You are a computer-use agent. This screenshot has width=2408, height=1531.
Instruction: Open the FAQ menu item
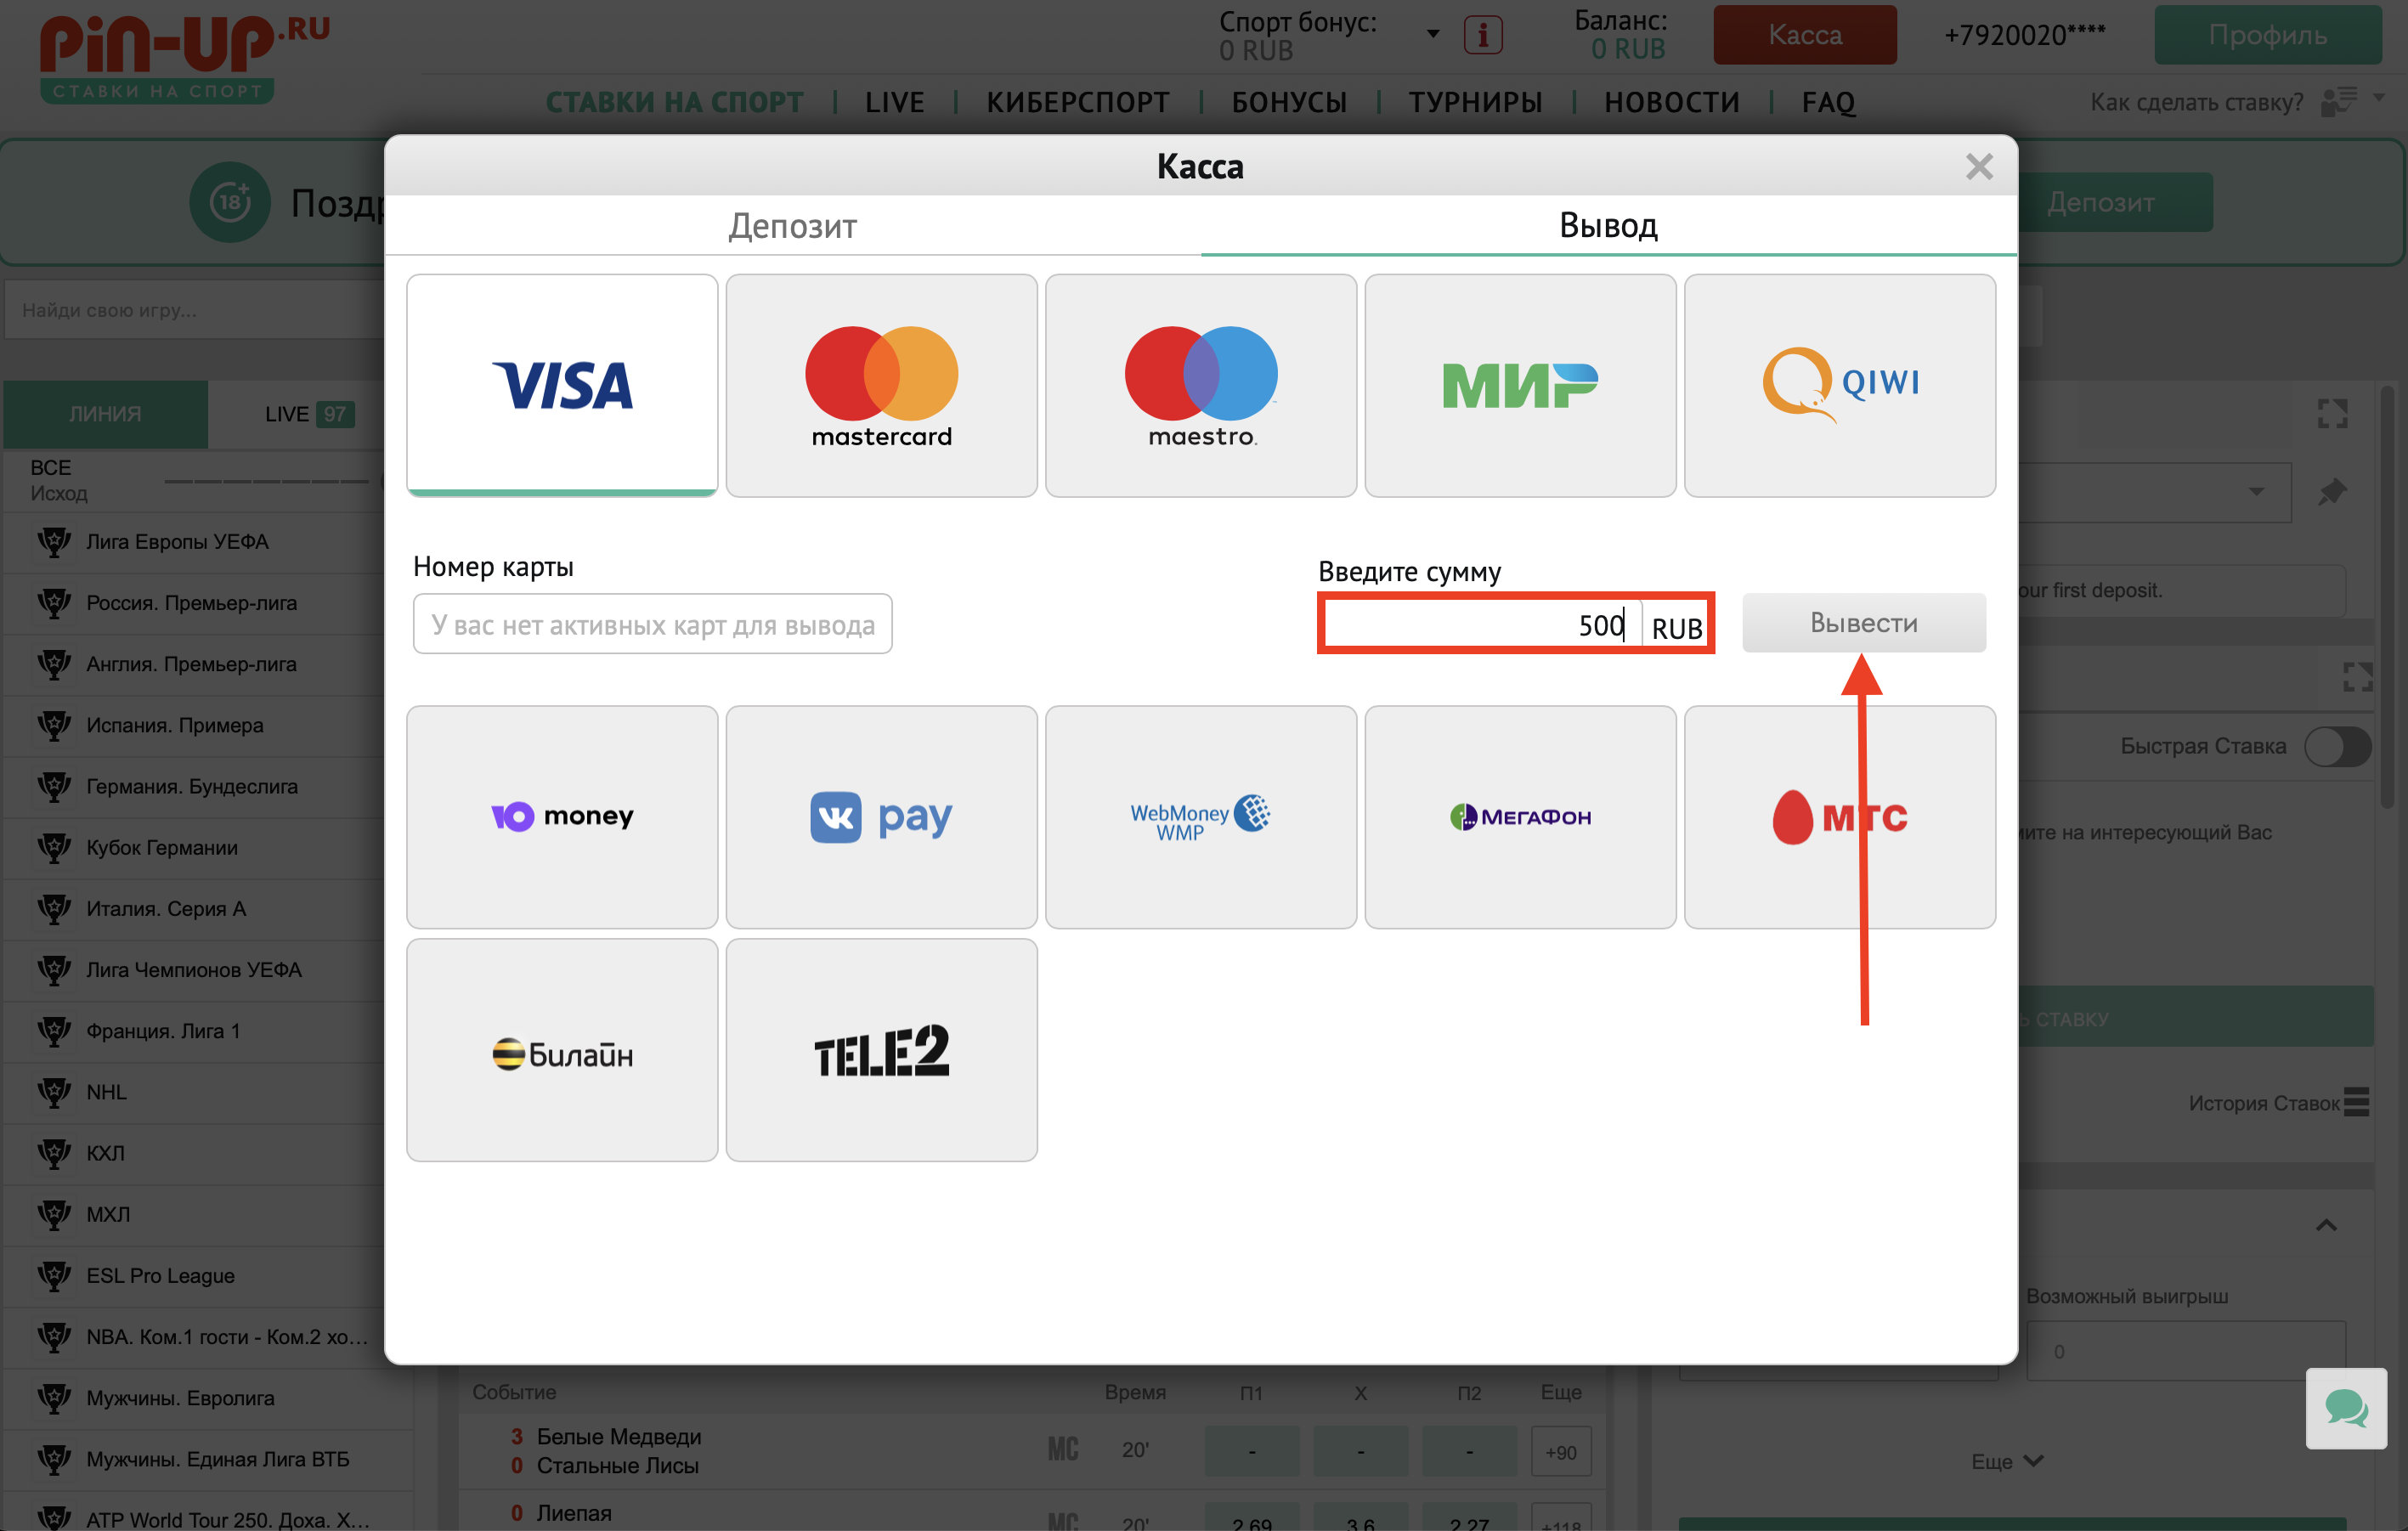[1828, 102]
